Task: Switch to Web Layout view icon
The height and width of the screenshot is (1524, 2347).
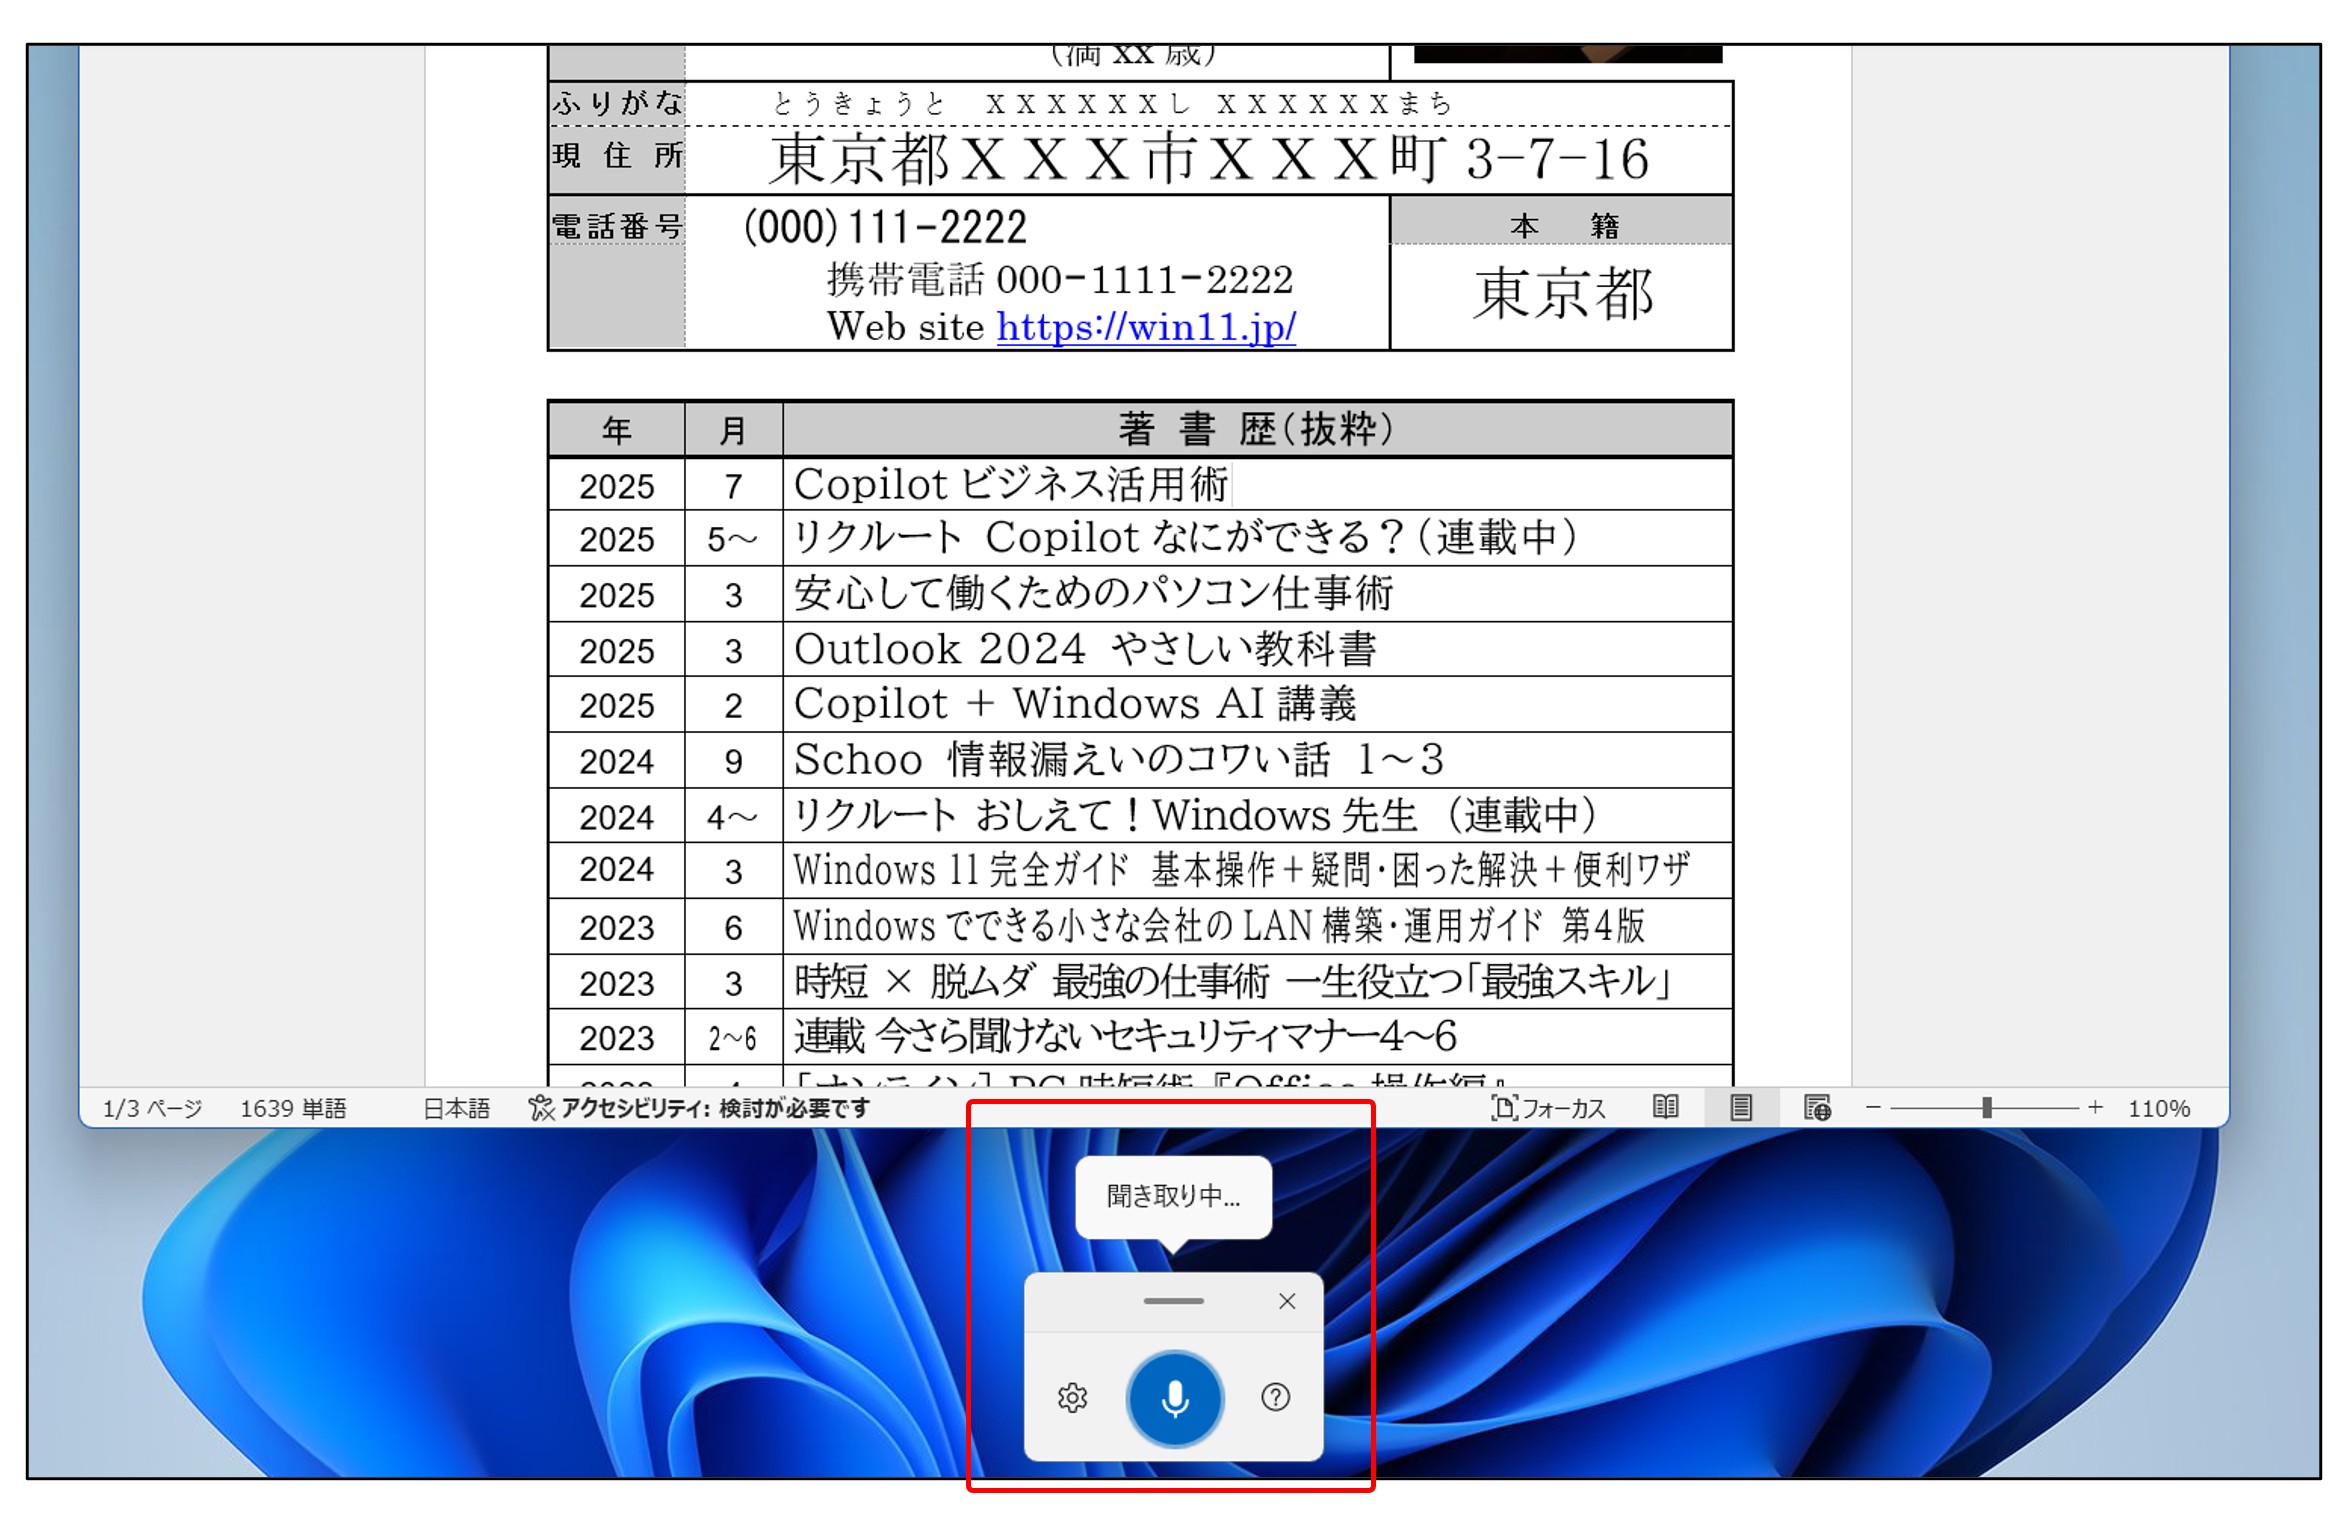Action: point(1817,1107)
